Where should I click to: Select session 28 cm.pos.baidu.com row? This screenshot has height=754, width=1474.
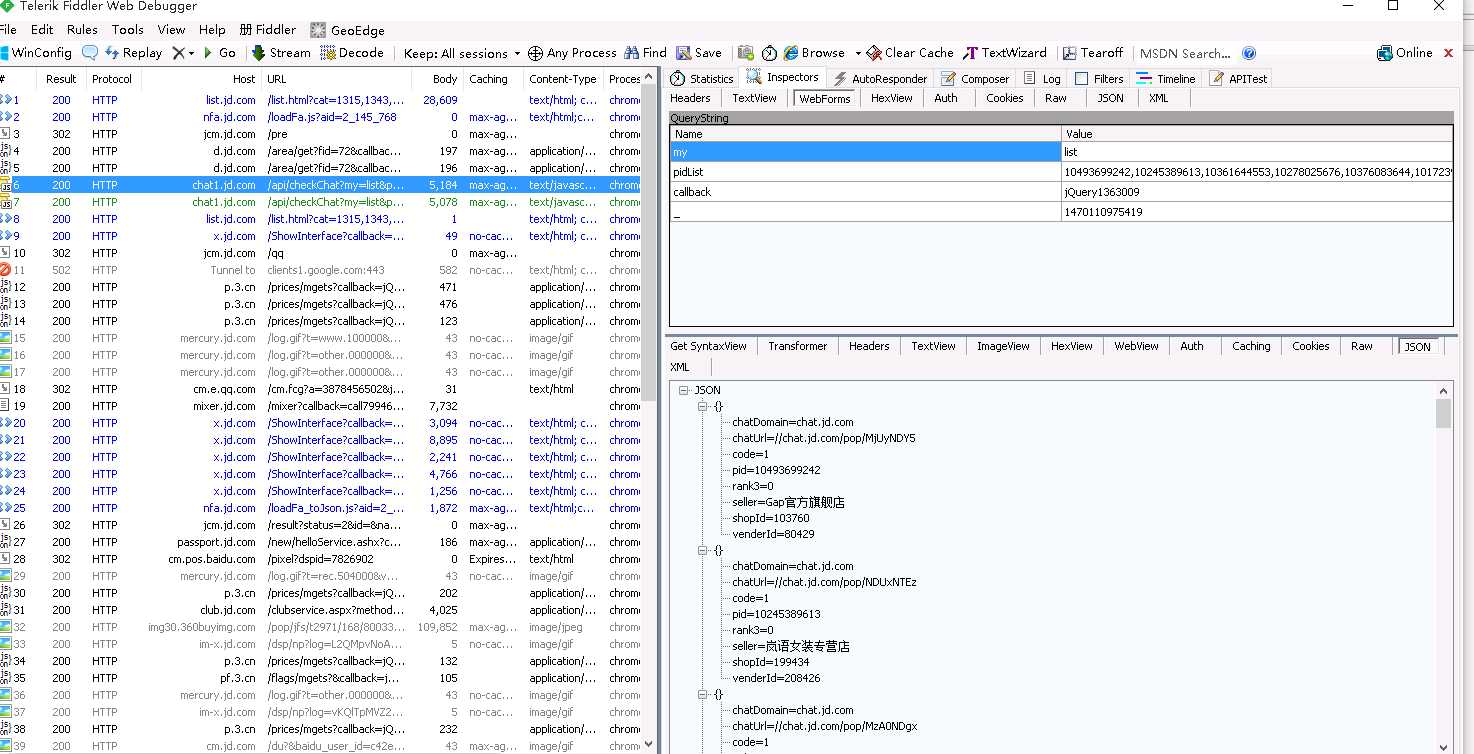click(320, 559)
